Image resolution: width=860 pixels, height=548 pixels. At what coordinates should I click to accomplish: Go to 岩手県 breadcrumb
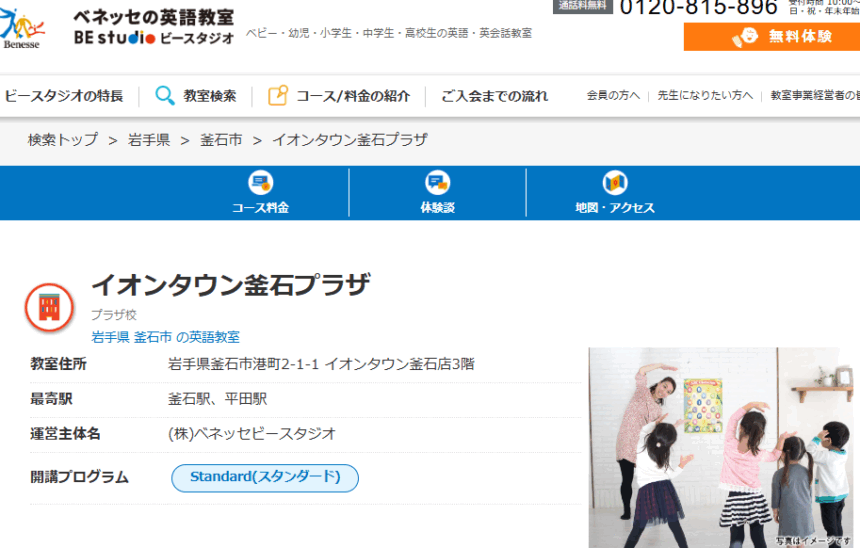pos(149,140)
